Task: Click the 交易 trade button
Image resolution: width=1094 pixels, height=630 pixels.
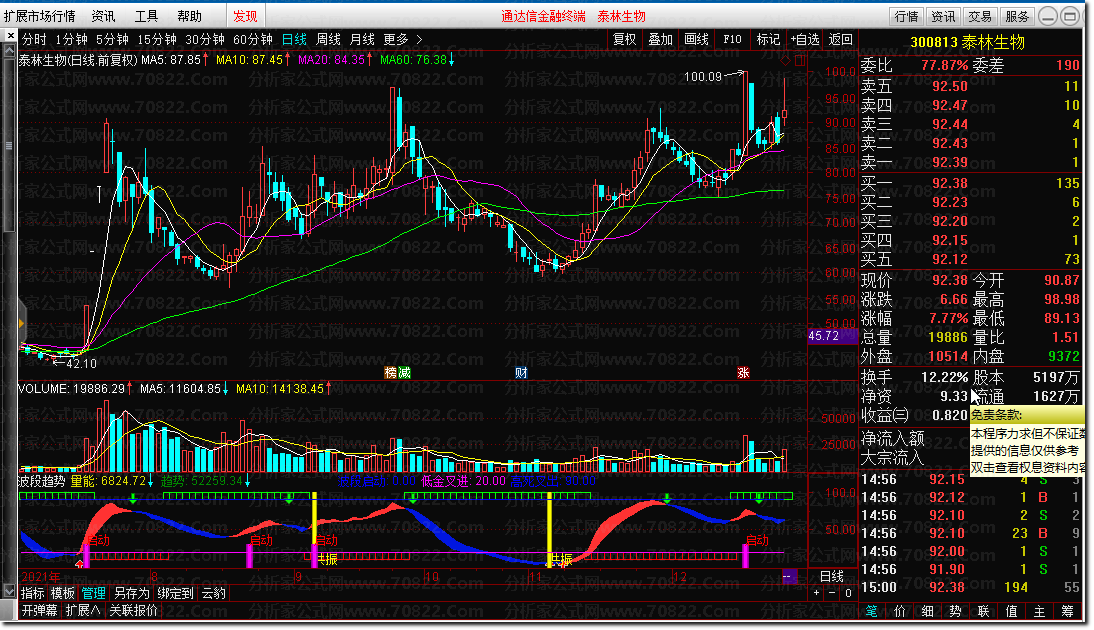Action: coord(980,16)
